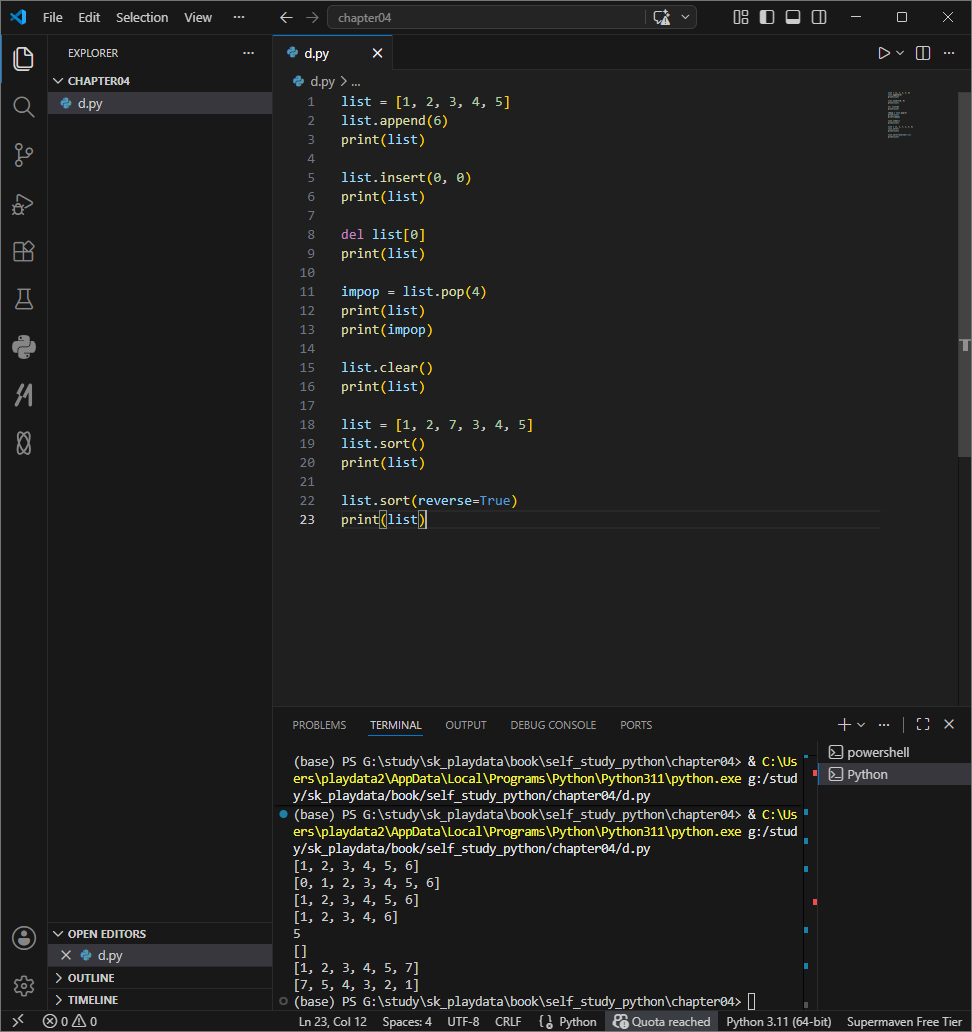Open the Supermaven sidebar icon
972x1032 pixels.
[x=24, y=395]
